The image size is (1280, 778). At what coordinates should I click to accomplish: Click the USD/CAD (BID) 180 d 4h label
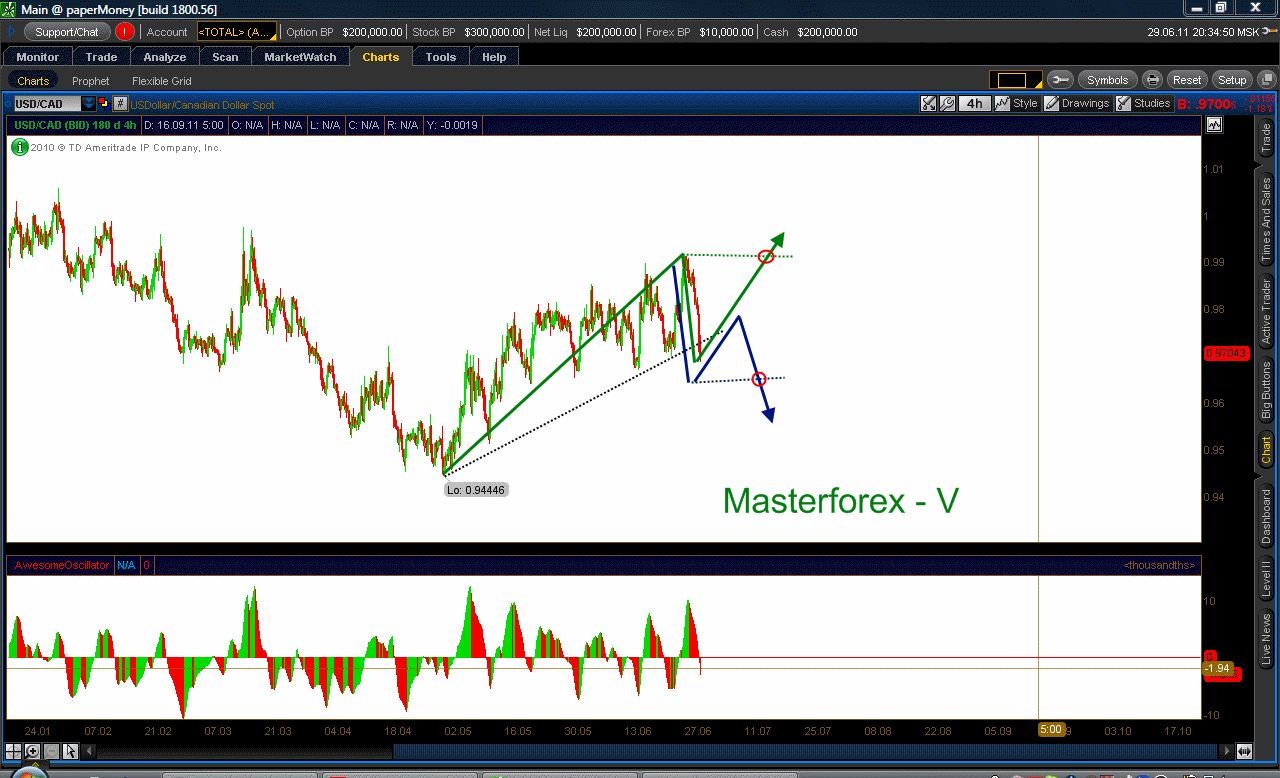point(73,125)
